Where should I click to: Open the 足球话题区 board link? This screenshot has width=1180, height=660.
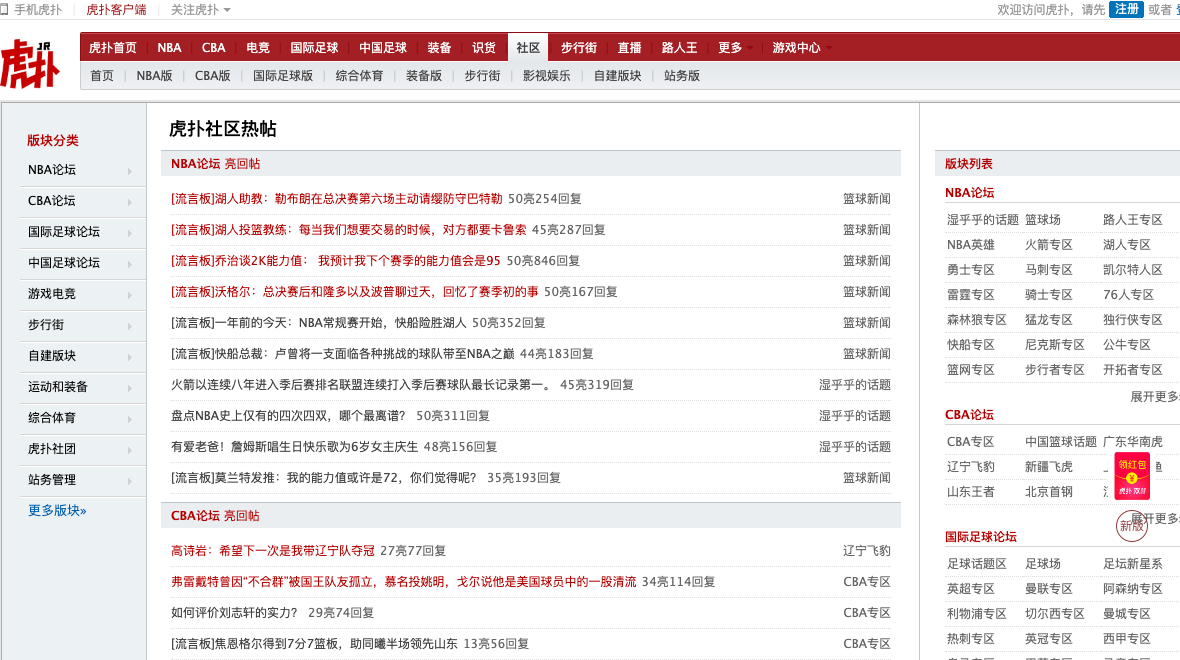pyautogui.click(x=977, y=564)
